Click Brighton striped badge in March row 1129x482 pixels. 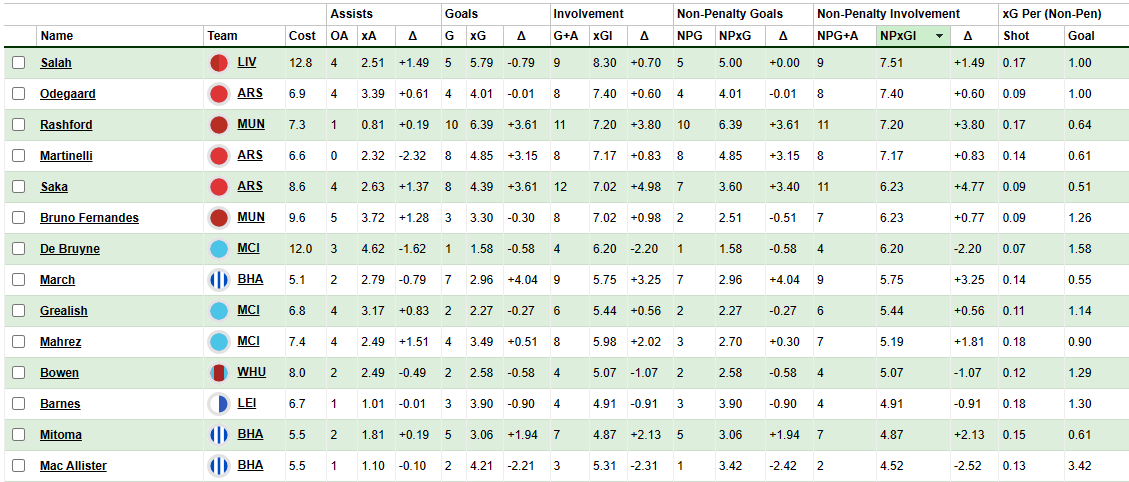(219, 280)
